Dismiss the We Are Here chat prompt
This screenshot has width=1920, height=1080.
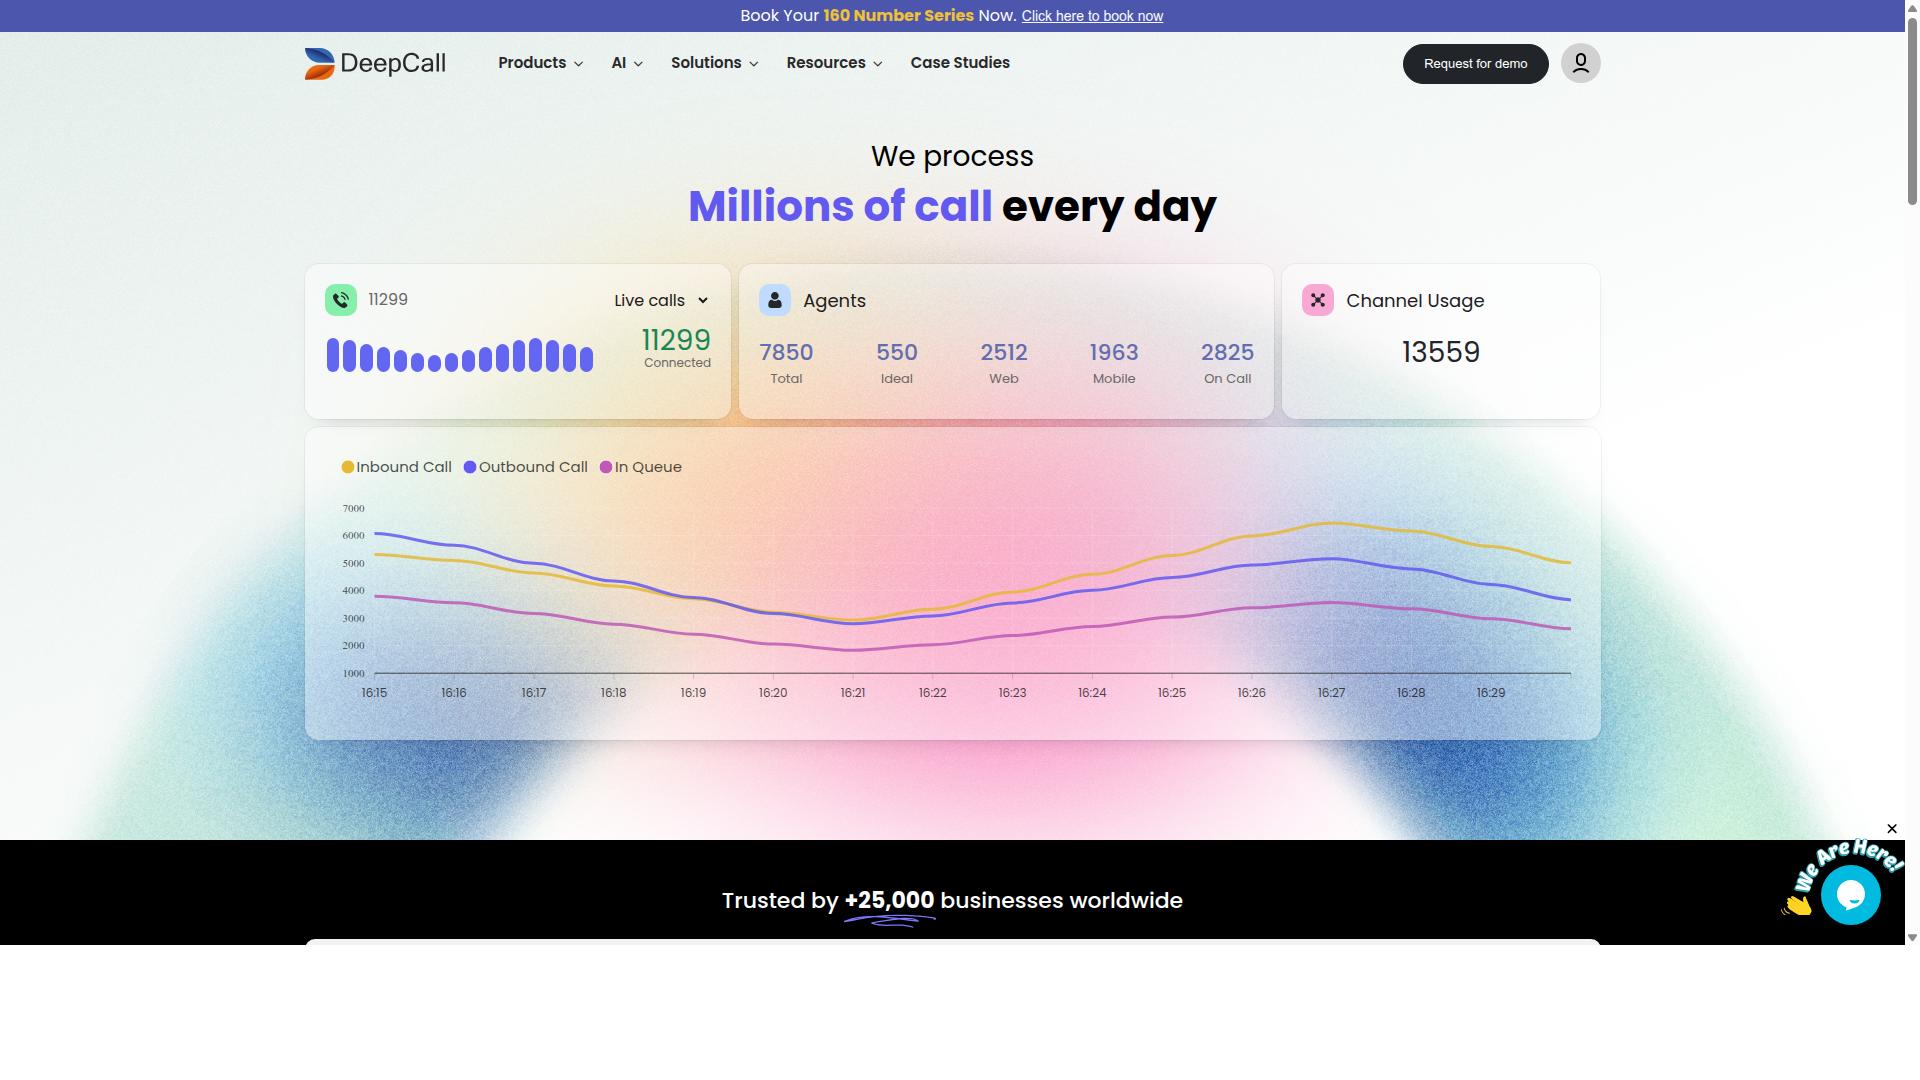click(x=1891, y=828)
